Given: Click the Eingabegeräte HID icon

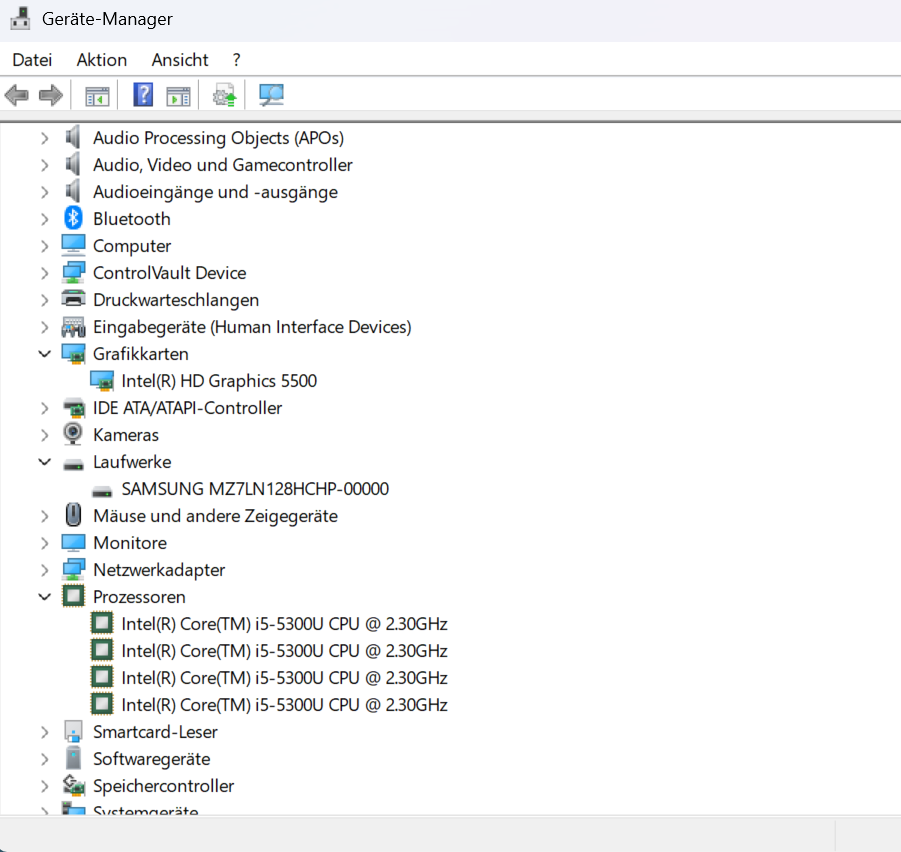Looking at the screenshot, I should 73,327.
